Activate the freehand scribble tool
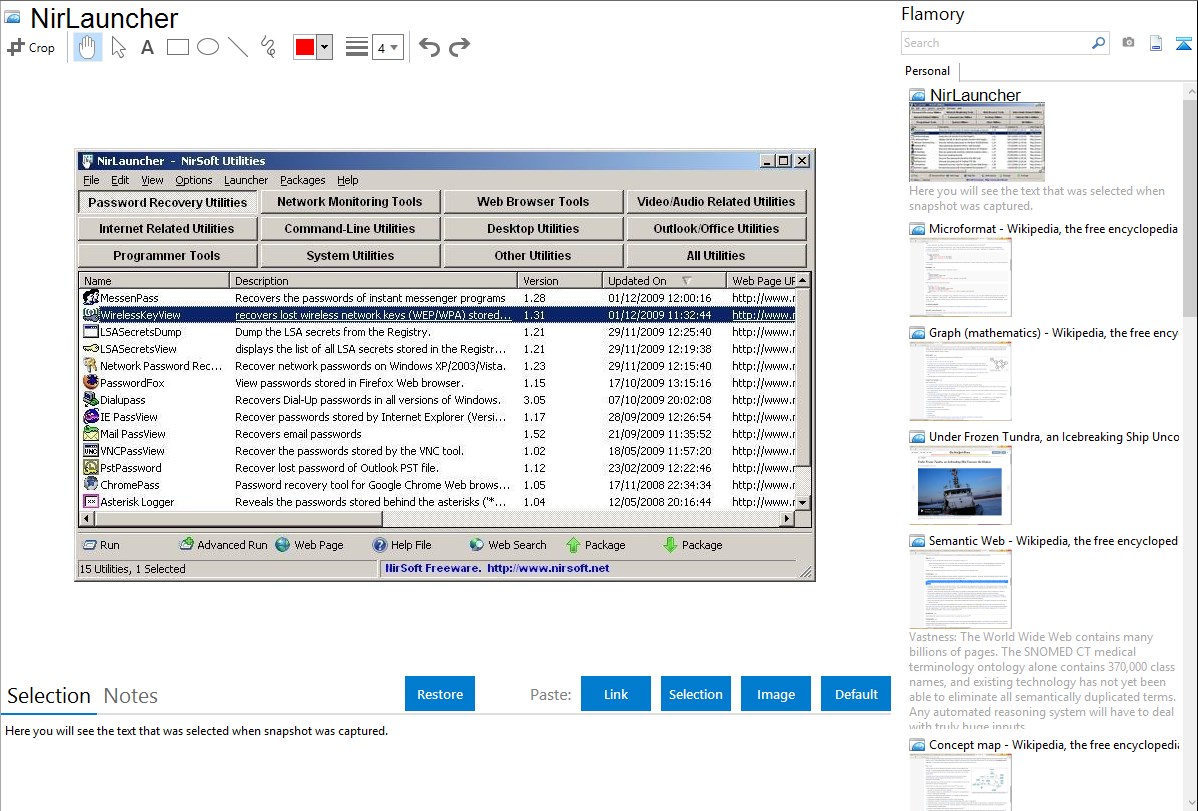This screenshot has height=811, width=1198. tap(268, 47)
